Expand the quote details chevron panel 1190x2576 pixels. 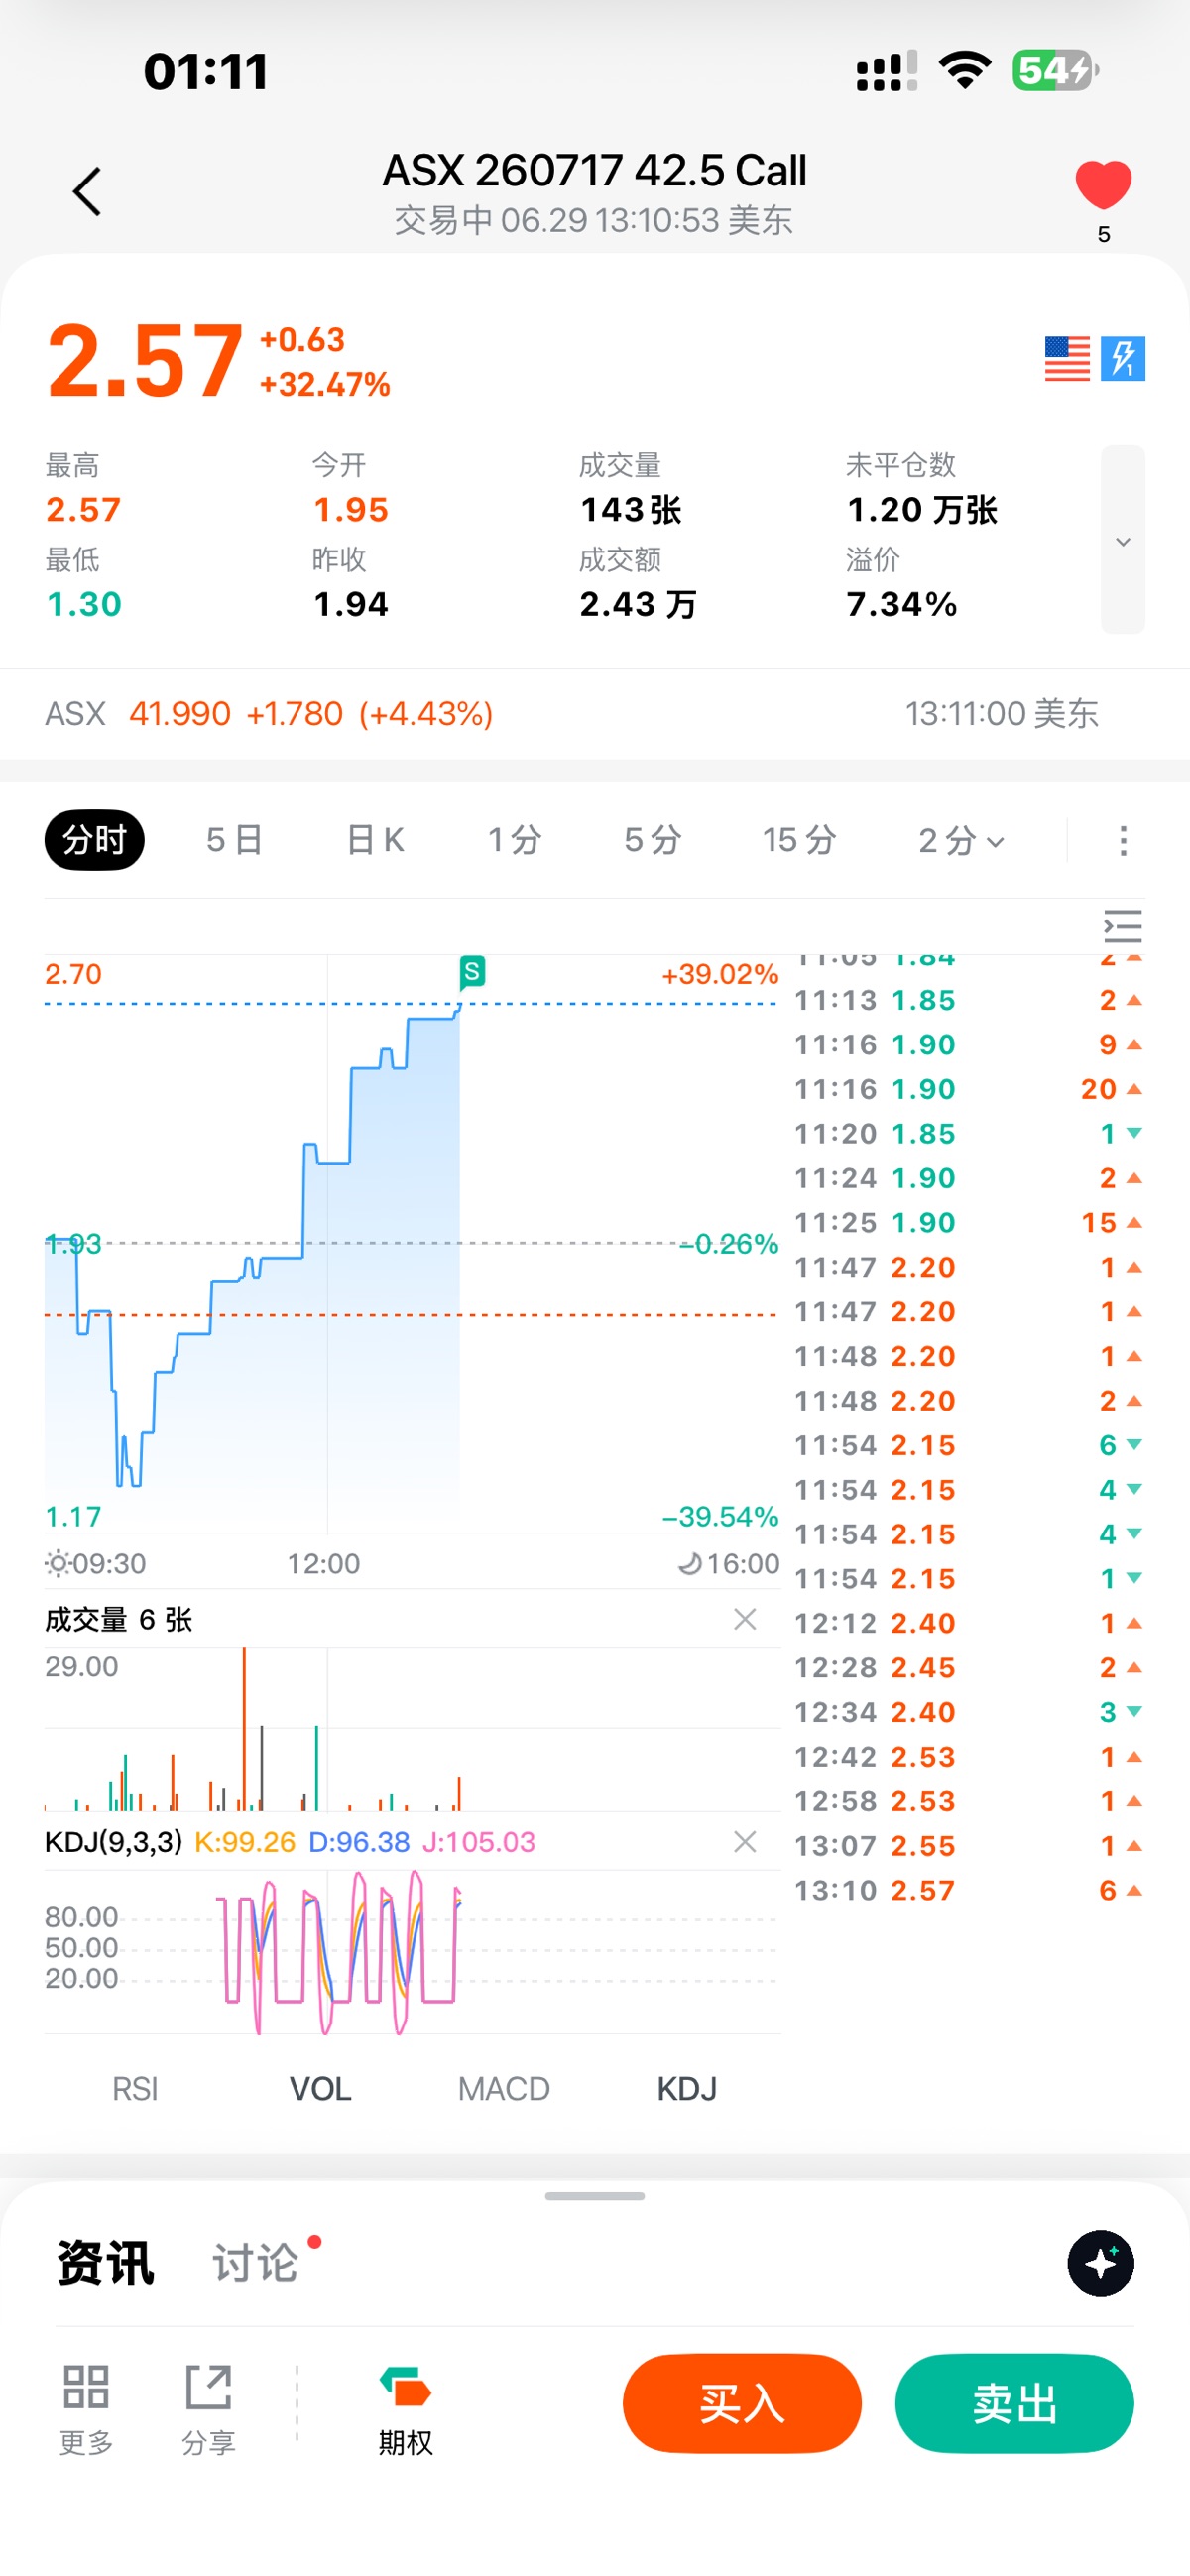(1123, 540)
